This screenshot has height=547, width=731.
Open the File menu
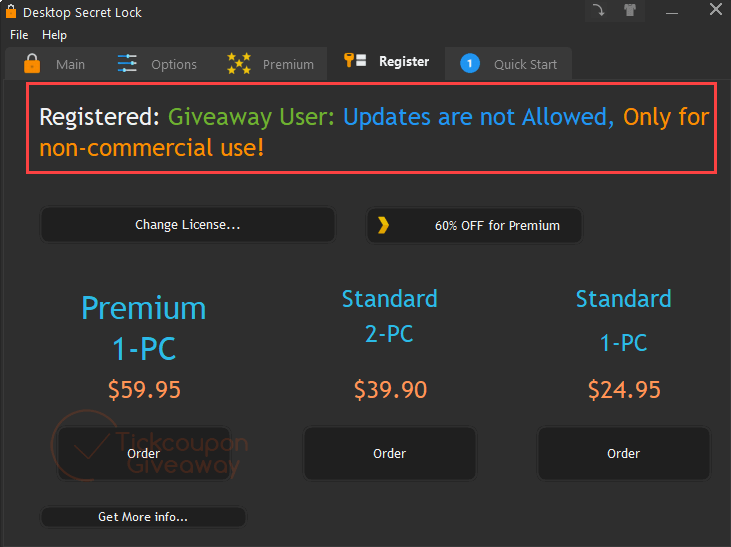point(19,35)
